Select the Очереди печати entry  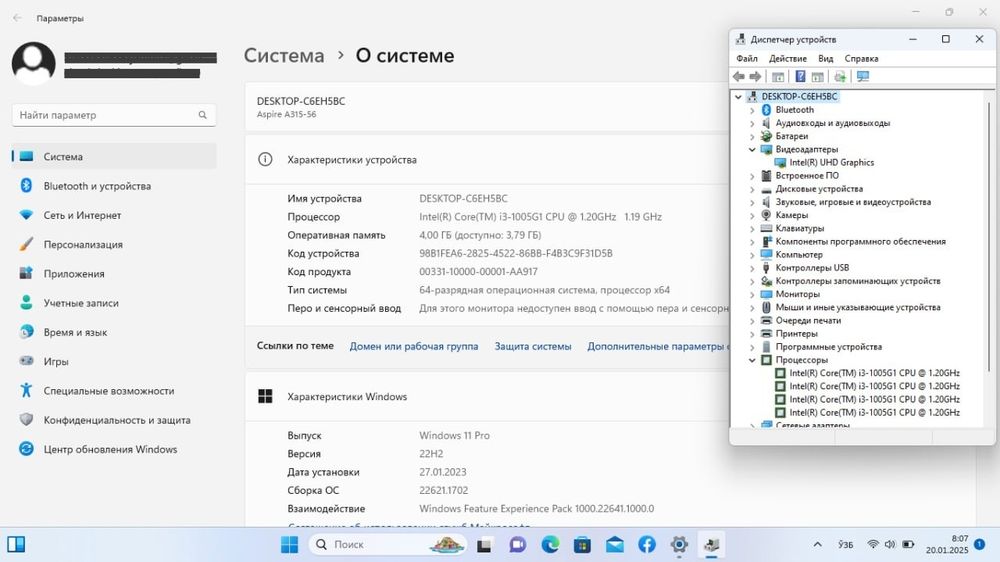coord(808,320)
